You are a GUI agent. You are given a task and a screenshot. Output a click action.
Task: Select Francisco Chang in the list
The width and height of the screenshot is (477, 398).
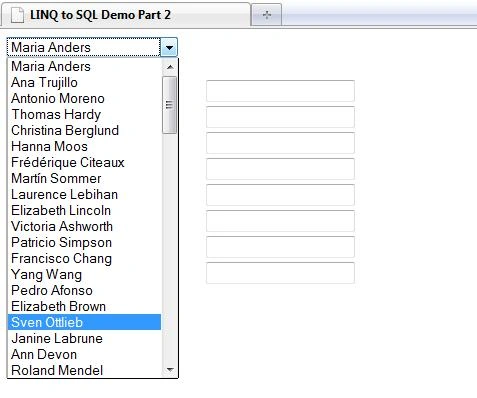coord(84,258)
